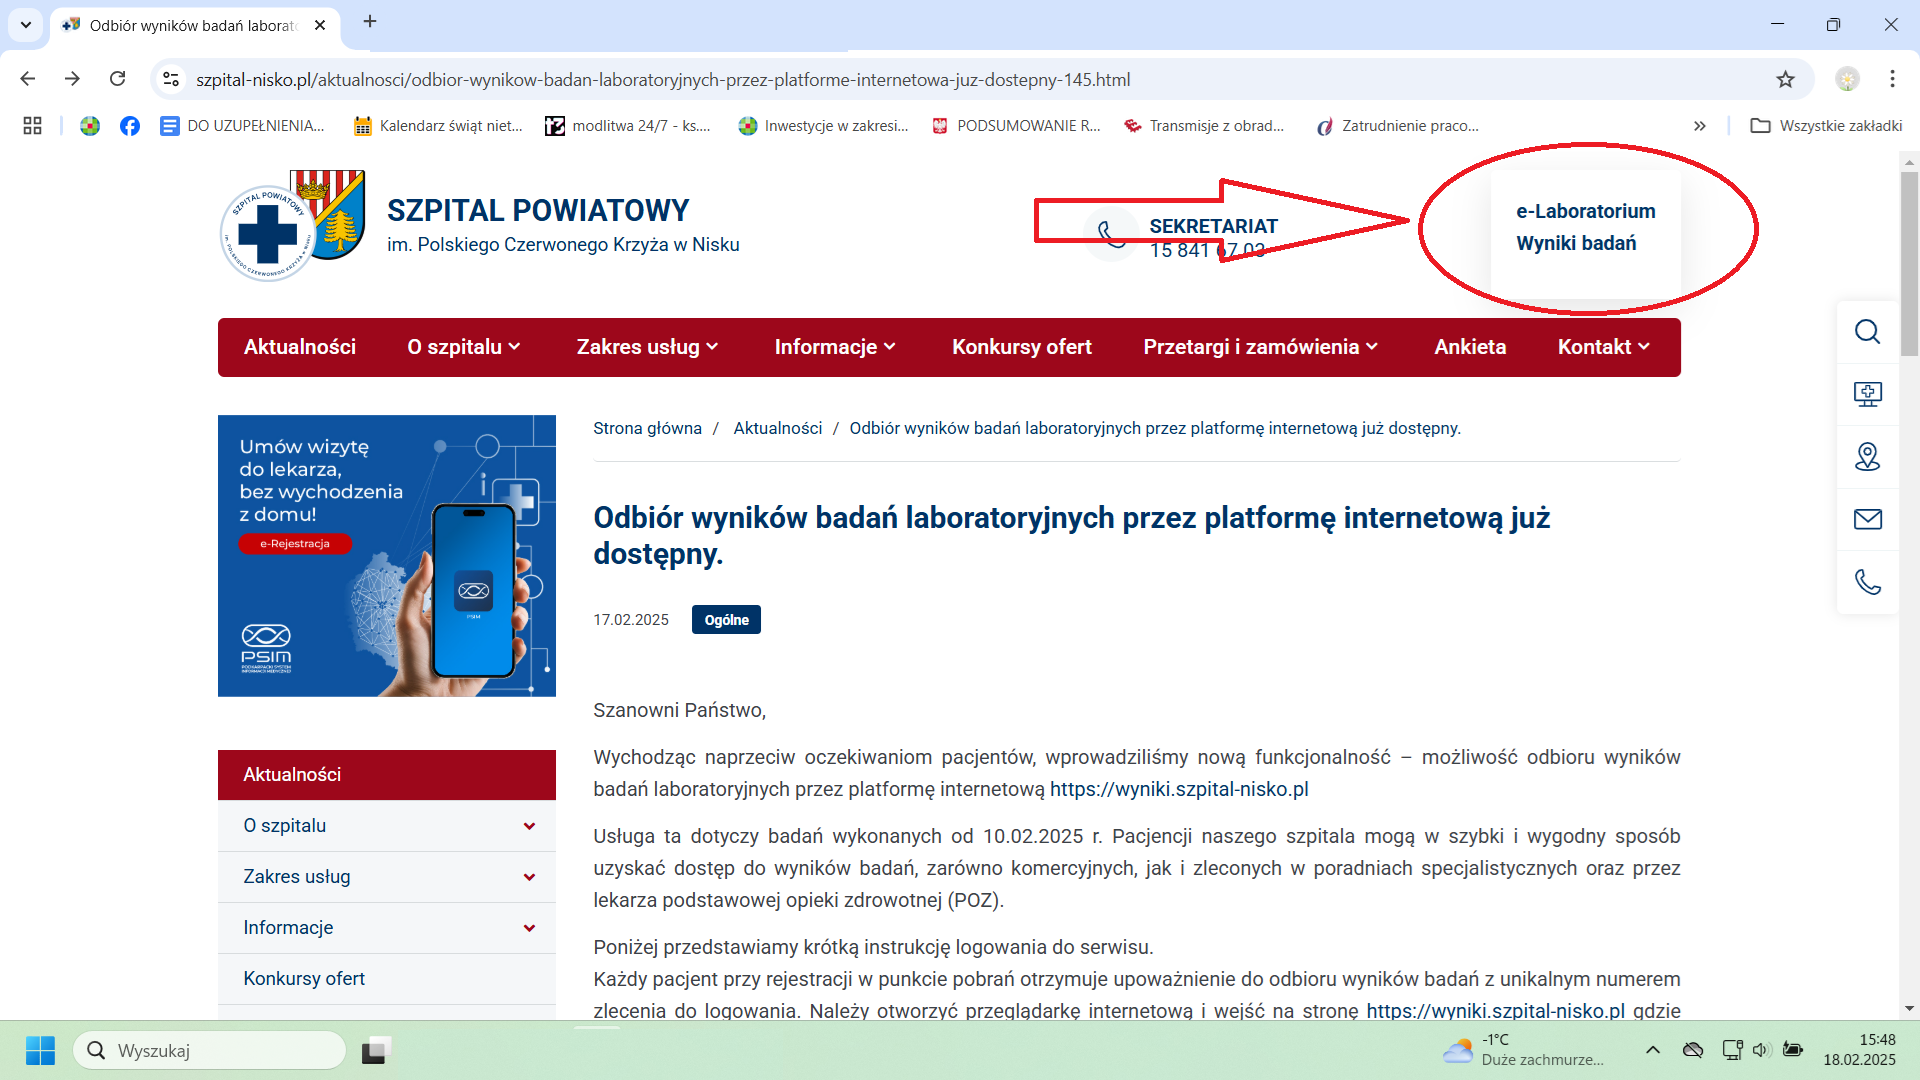Open the taskbar clock and date
This screenshot has width=1920, height=1080.
tap(1860, 1050)
